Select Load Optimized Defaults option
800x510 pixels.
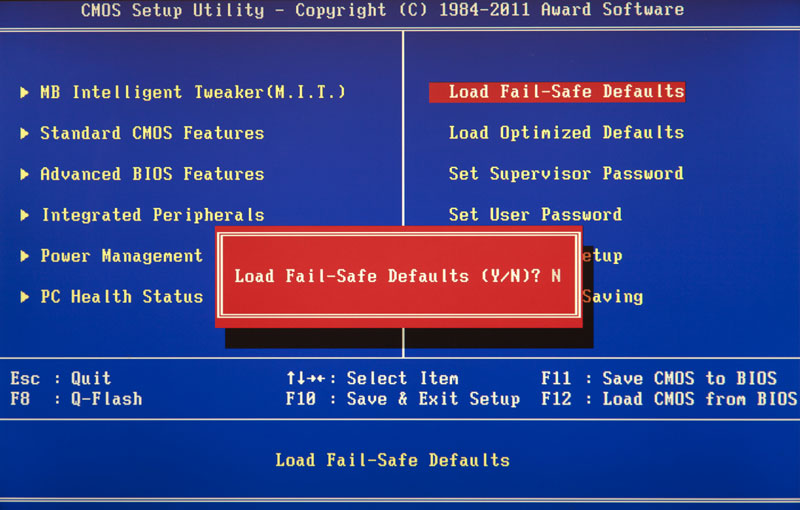point(566,133)
